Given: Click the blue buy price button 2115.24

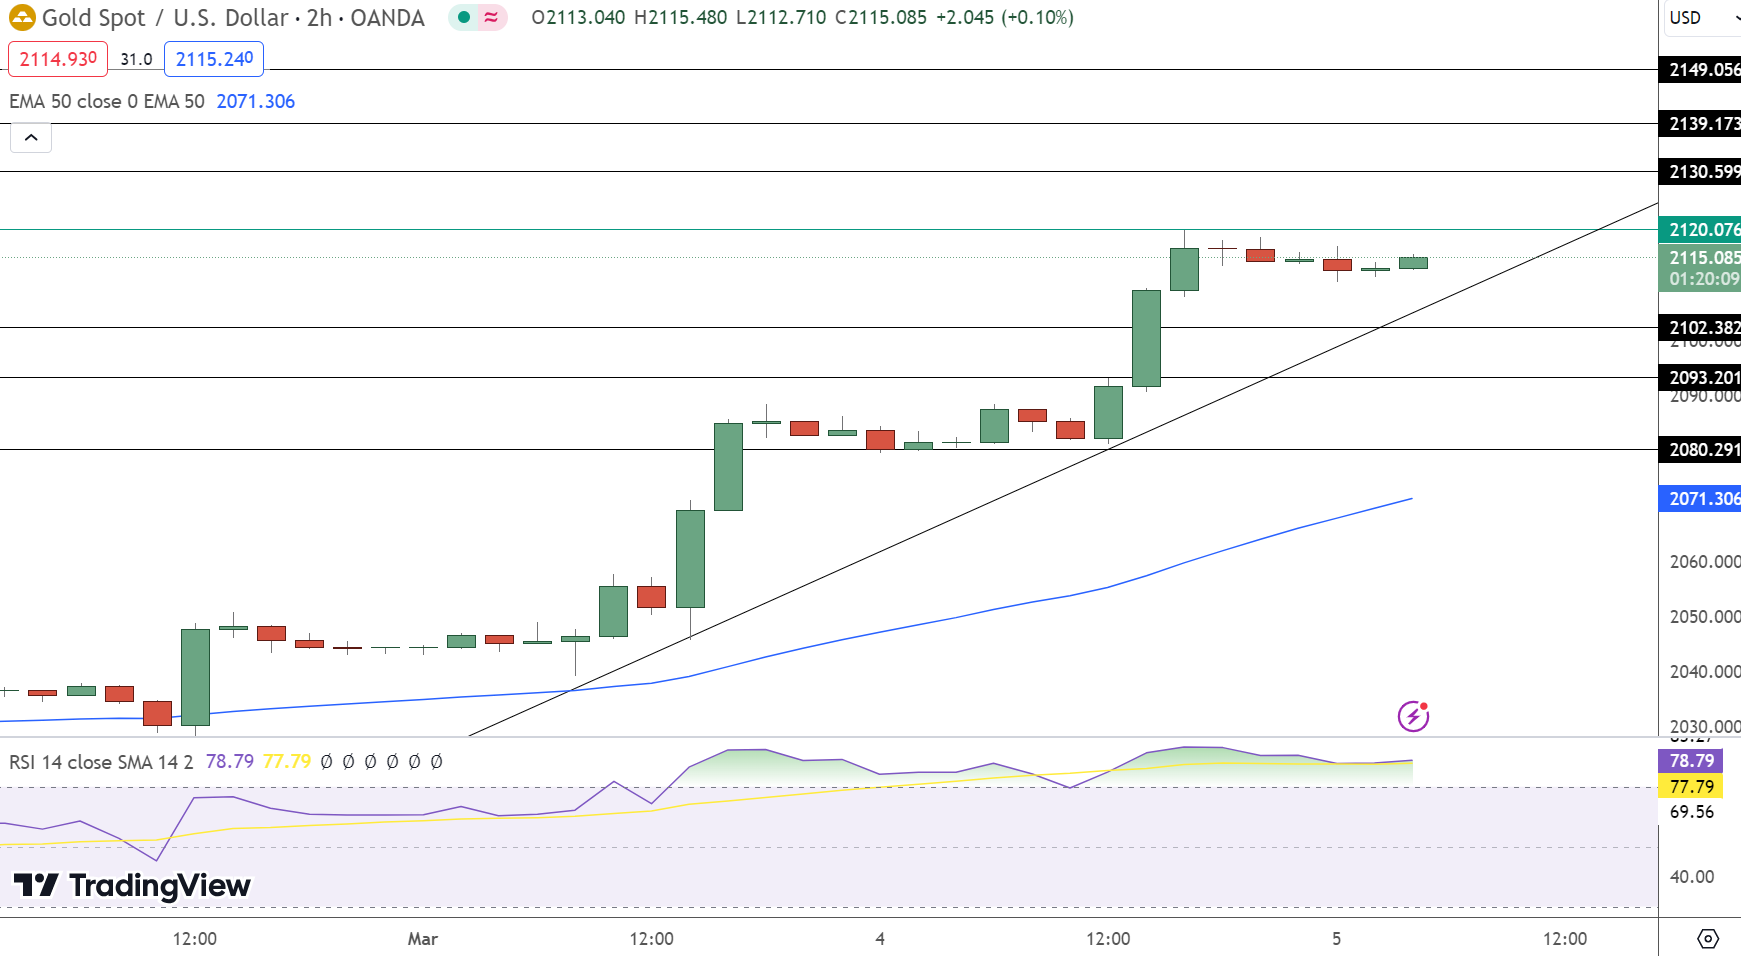Looking at the screenshot, I should click(213, 58).
